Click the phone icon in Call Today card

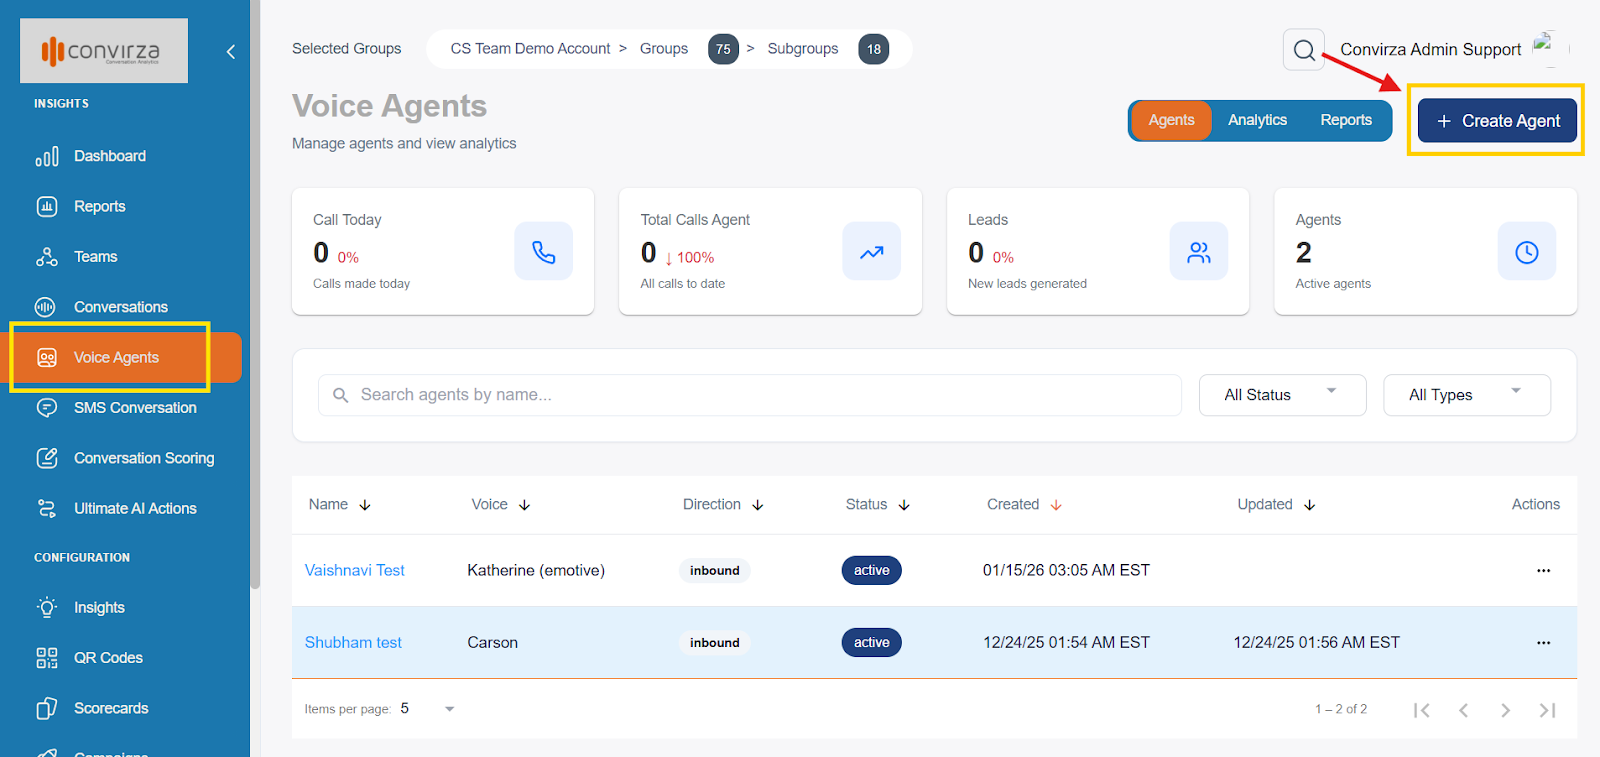pos(543,252)
